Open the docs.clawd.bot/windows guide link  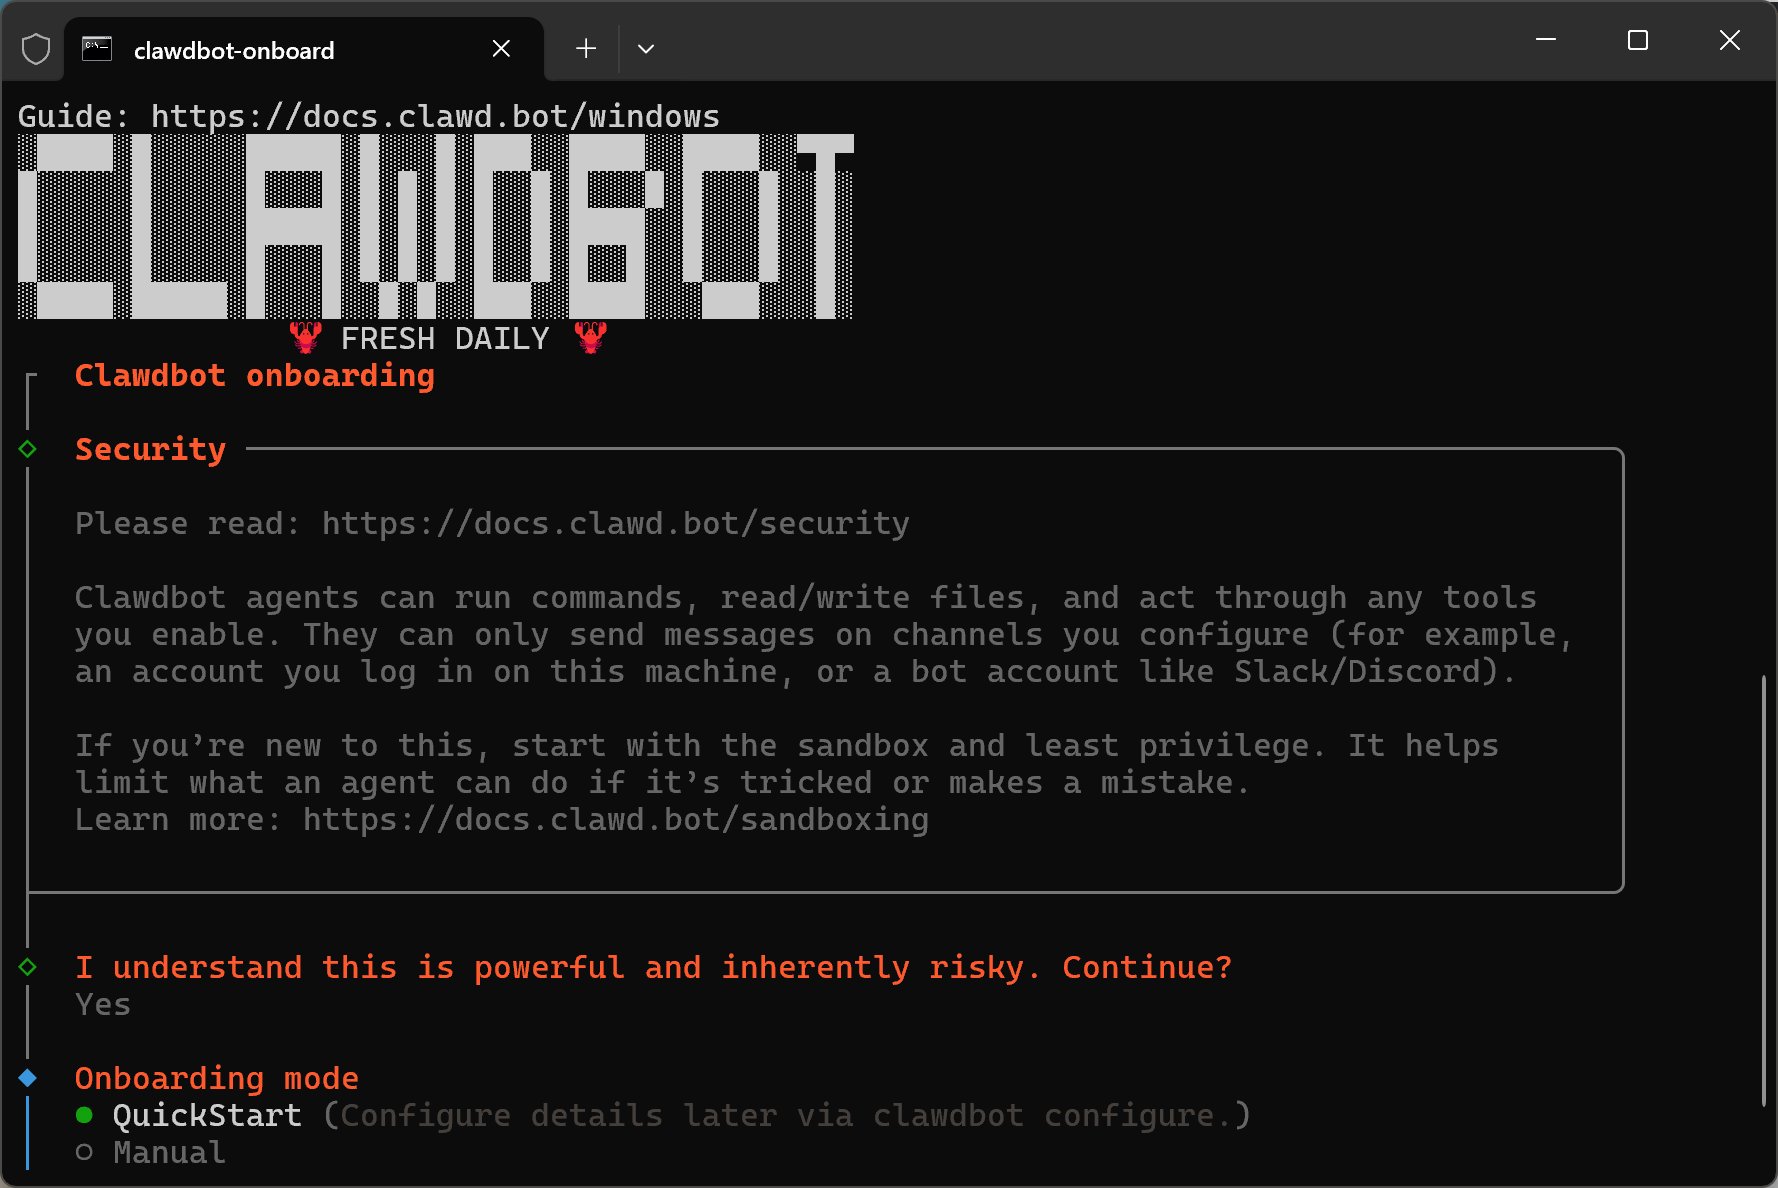pyautogui.click(x=435, y=116)
